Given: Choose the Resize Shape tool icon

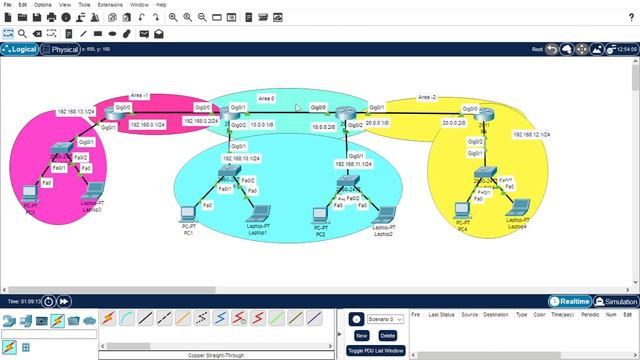Looking at the screenshot, I should [x=51, y=33].
